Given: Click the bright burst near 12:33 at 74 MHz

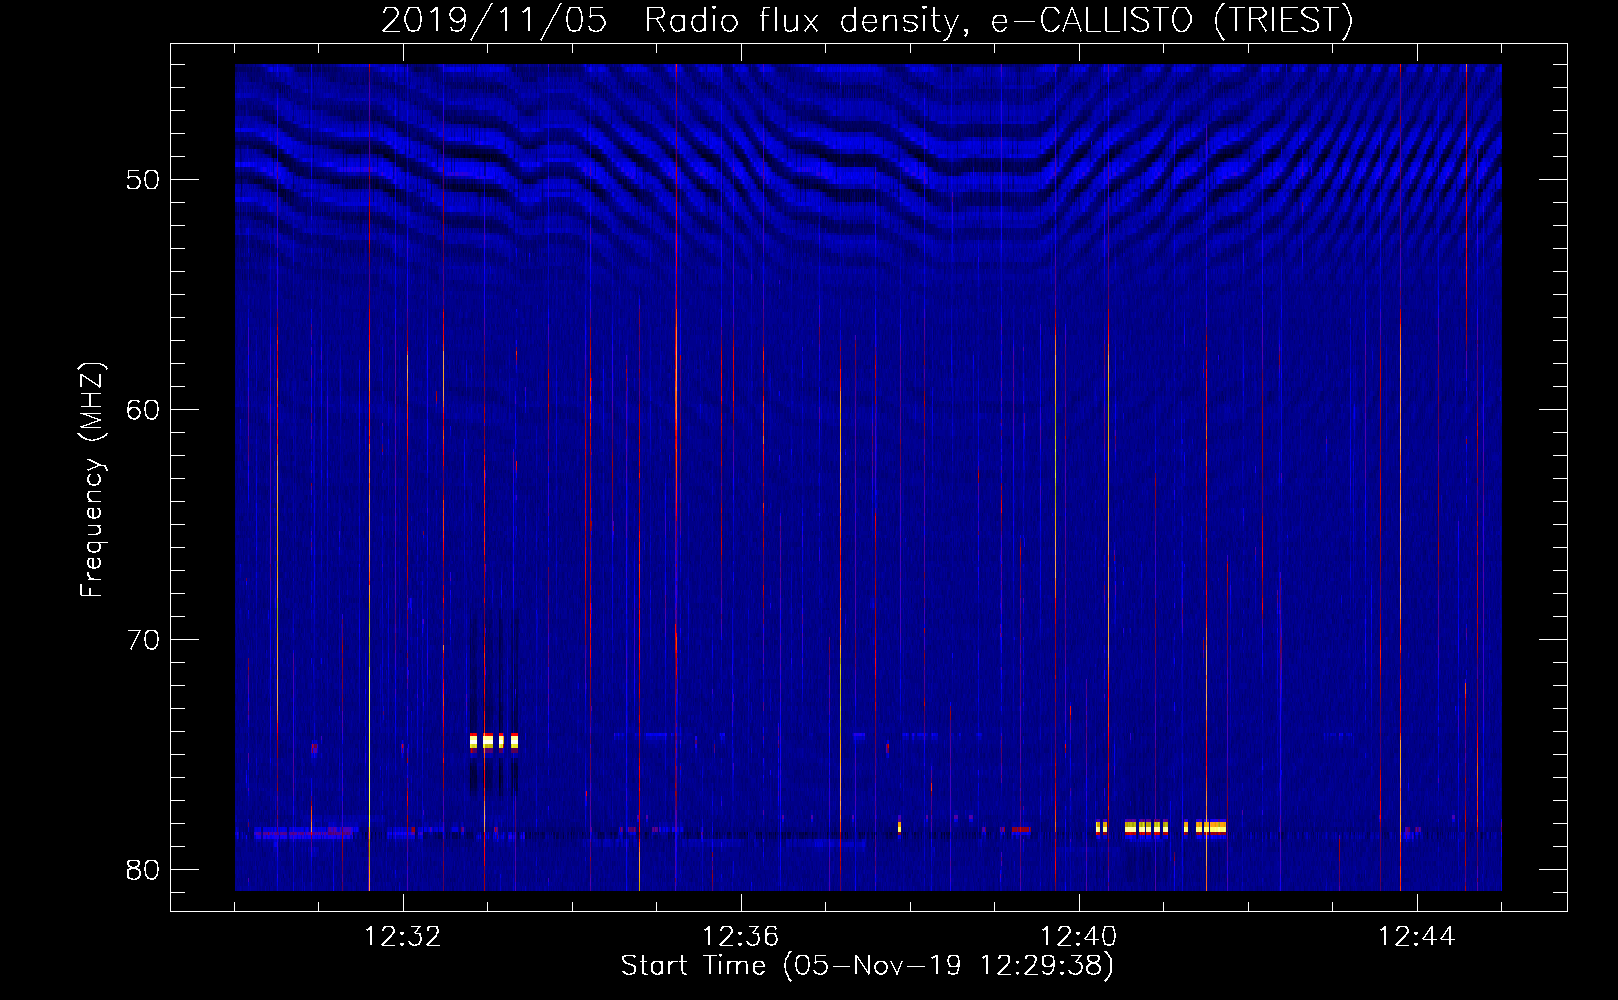Looking at the screenshot, I should (494, 742).
